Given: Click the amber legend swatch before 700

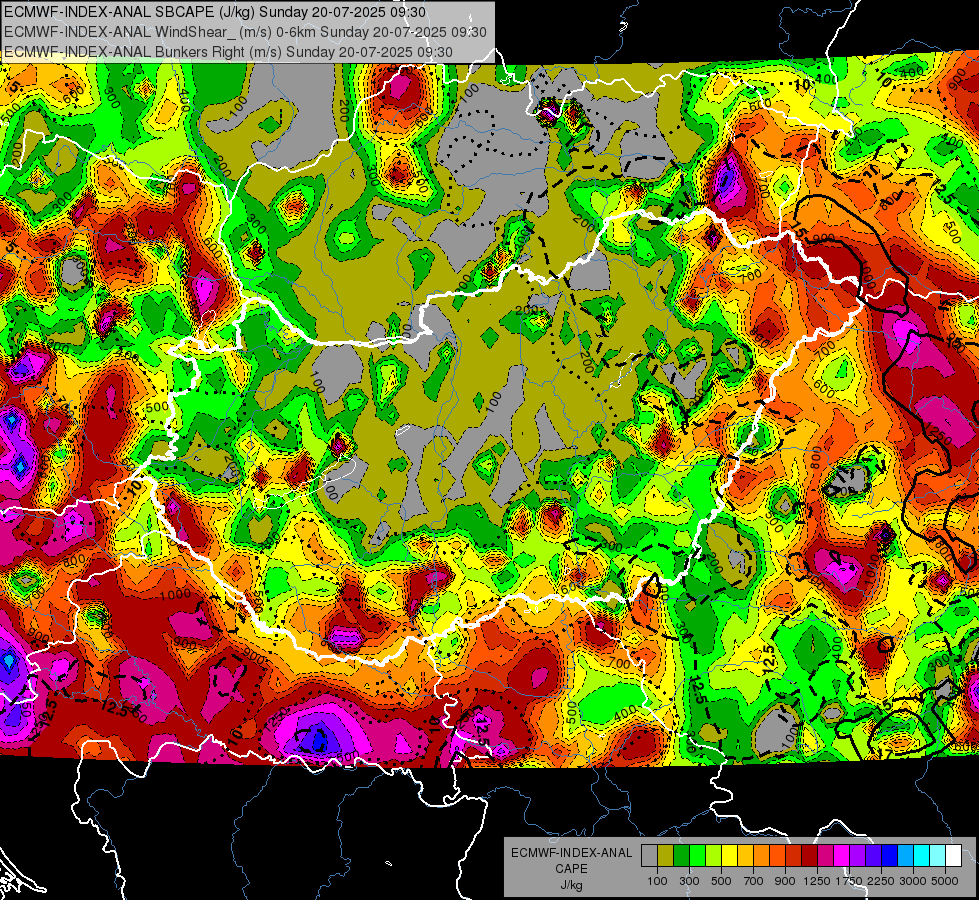Looking at the screenshot, I should coord(745,856).
